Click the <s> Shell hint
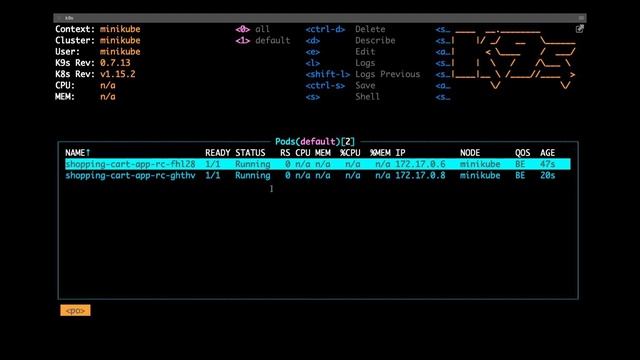 tap(342, 97)
